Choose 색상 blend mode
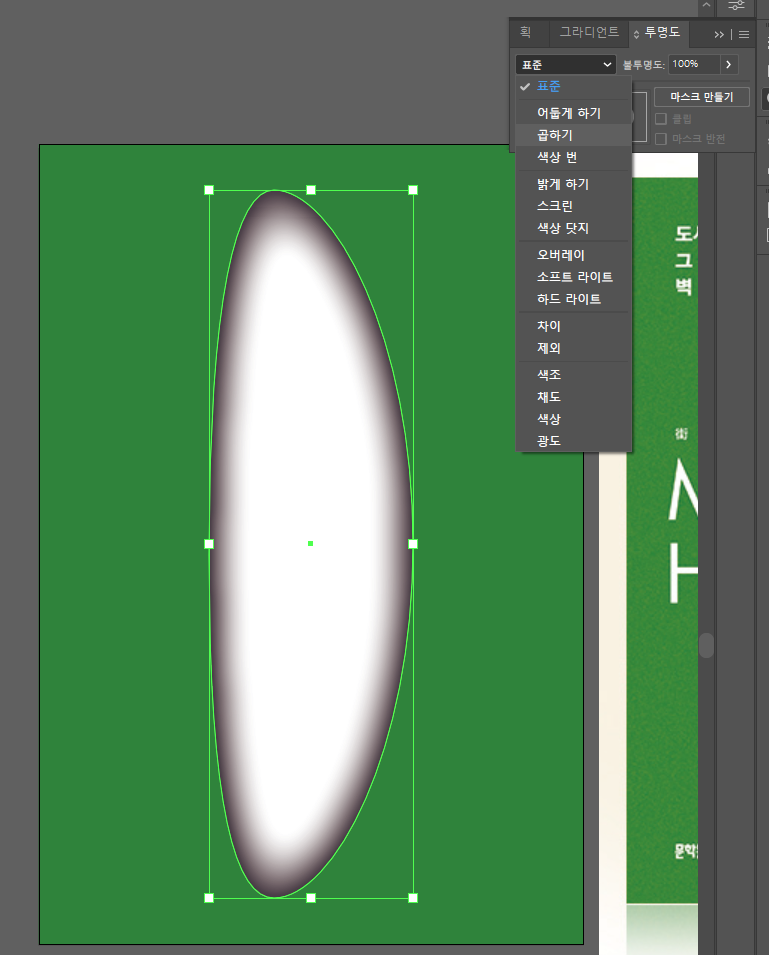This screenshot has height=955, width=769. pyautogui.click(x=573, y=418)
